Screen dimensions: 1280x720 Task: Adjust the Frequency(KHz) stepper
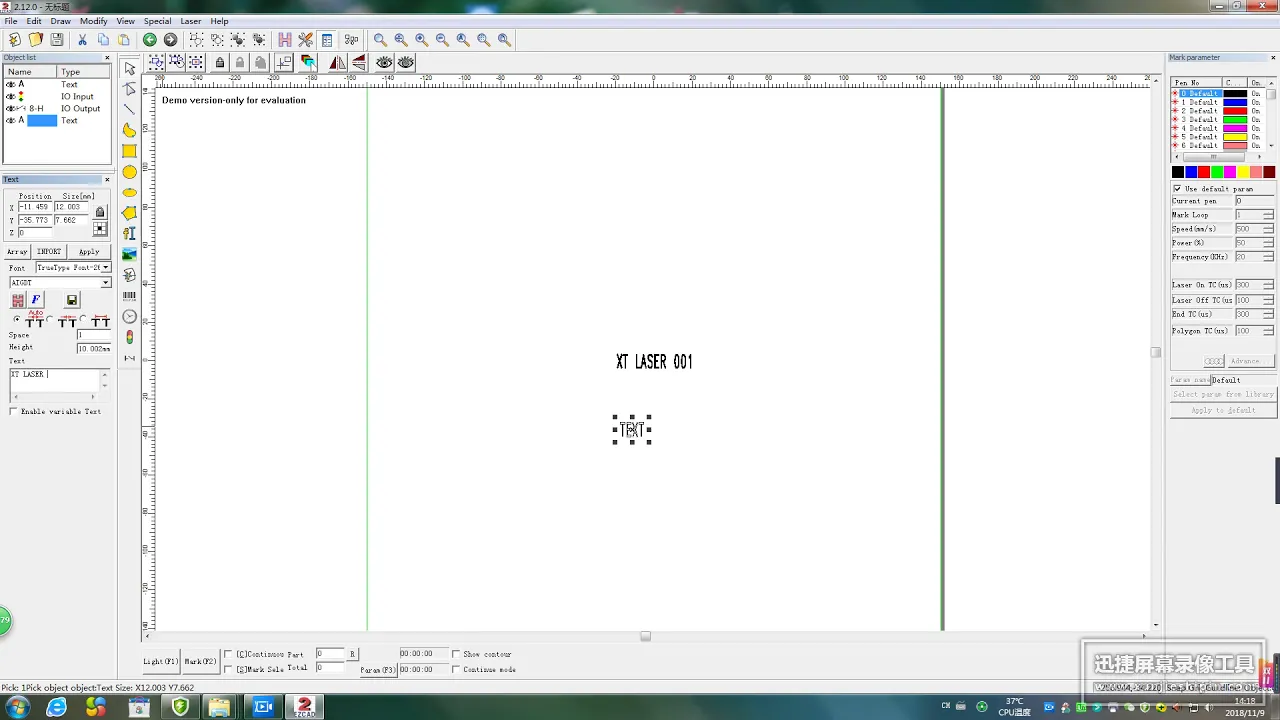tap(1268, 257)
